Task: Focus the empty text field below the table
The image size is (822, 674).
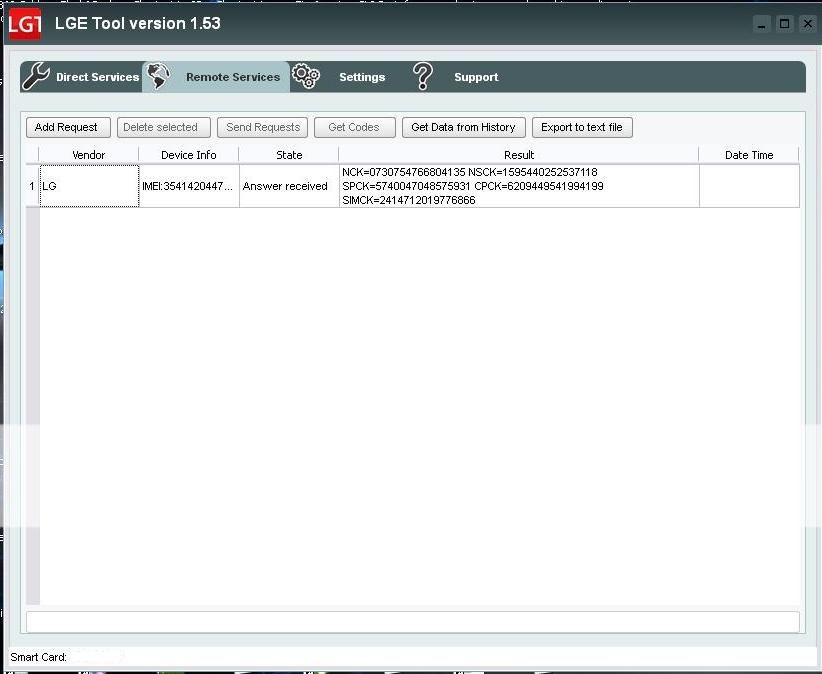Action: (412, 621)
